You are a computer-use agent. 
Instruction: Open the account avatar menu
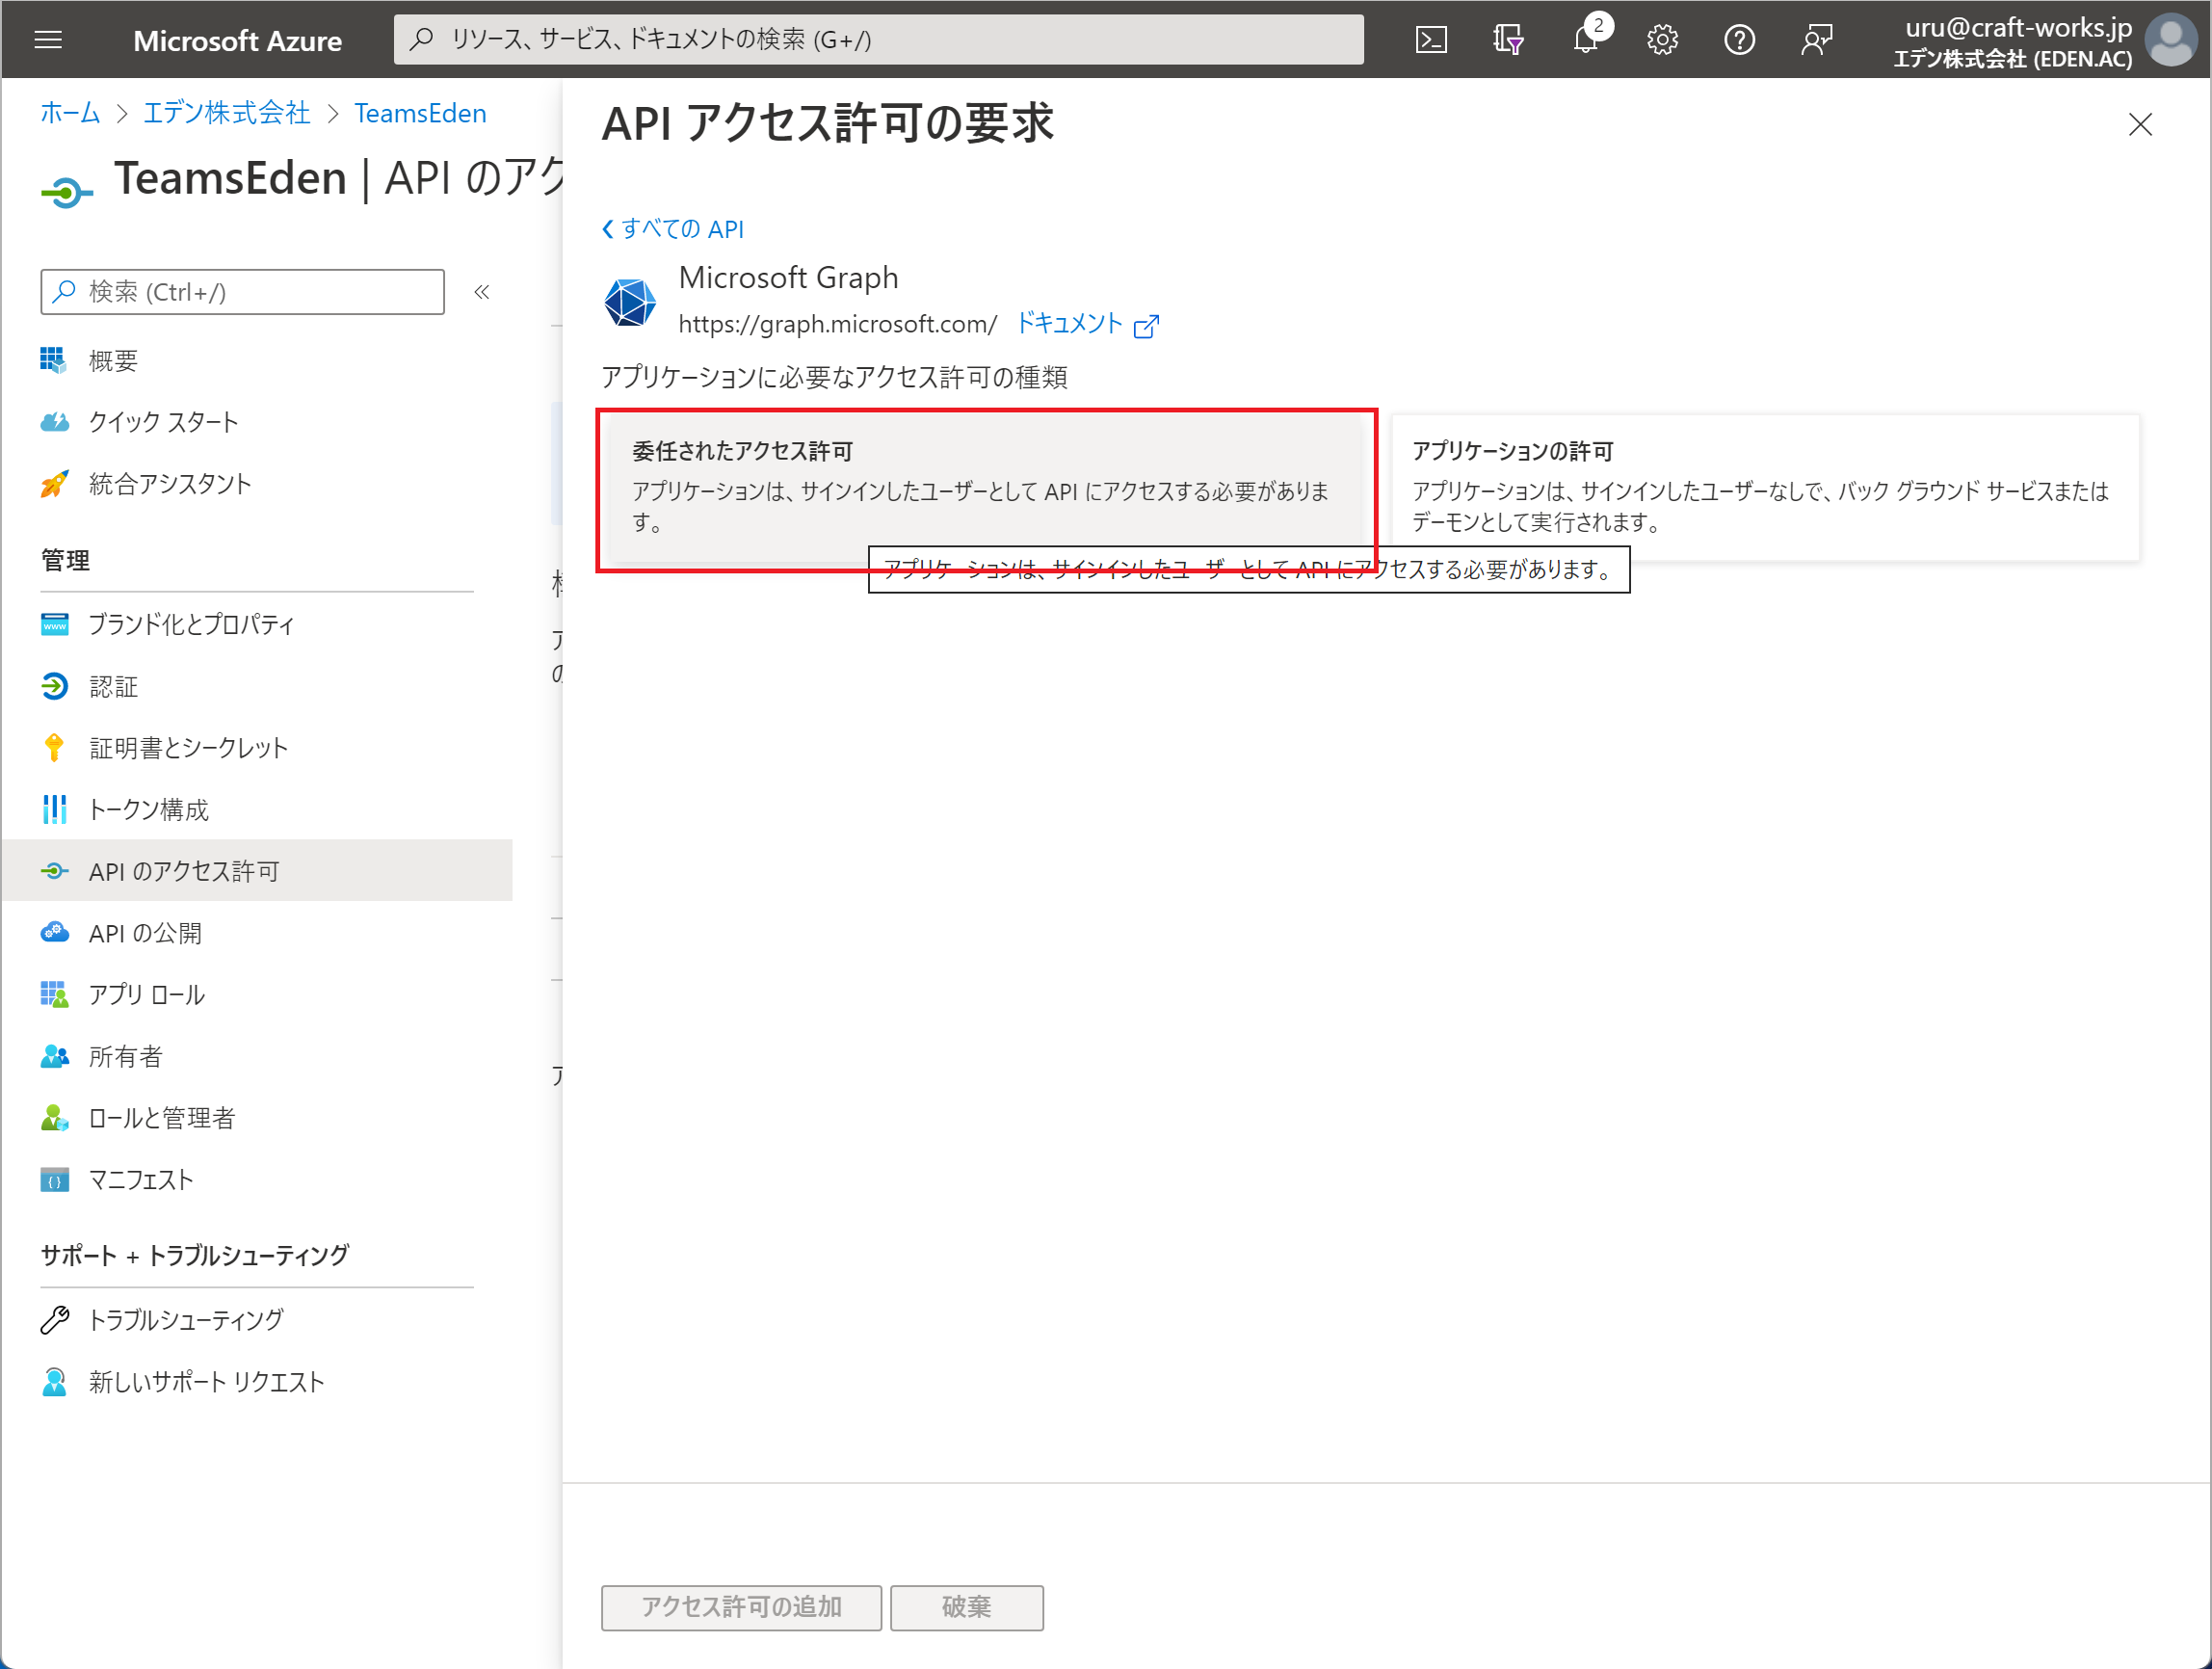[2171, 40]
